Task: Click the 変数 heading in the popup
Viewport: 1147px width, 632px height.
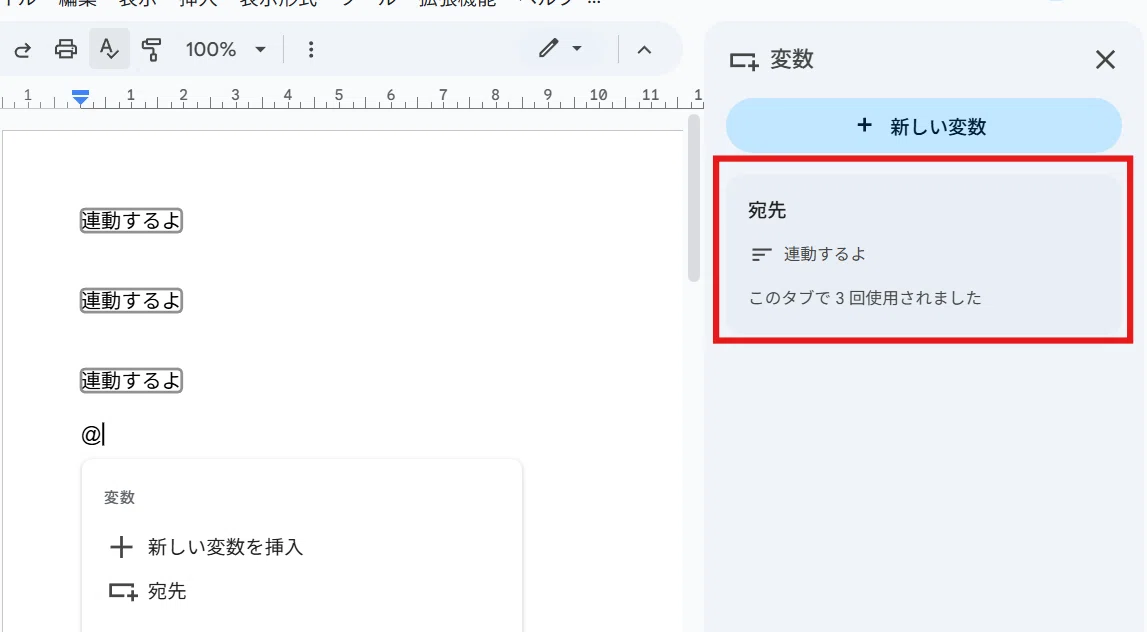Action: [x=119, y=497]
